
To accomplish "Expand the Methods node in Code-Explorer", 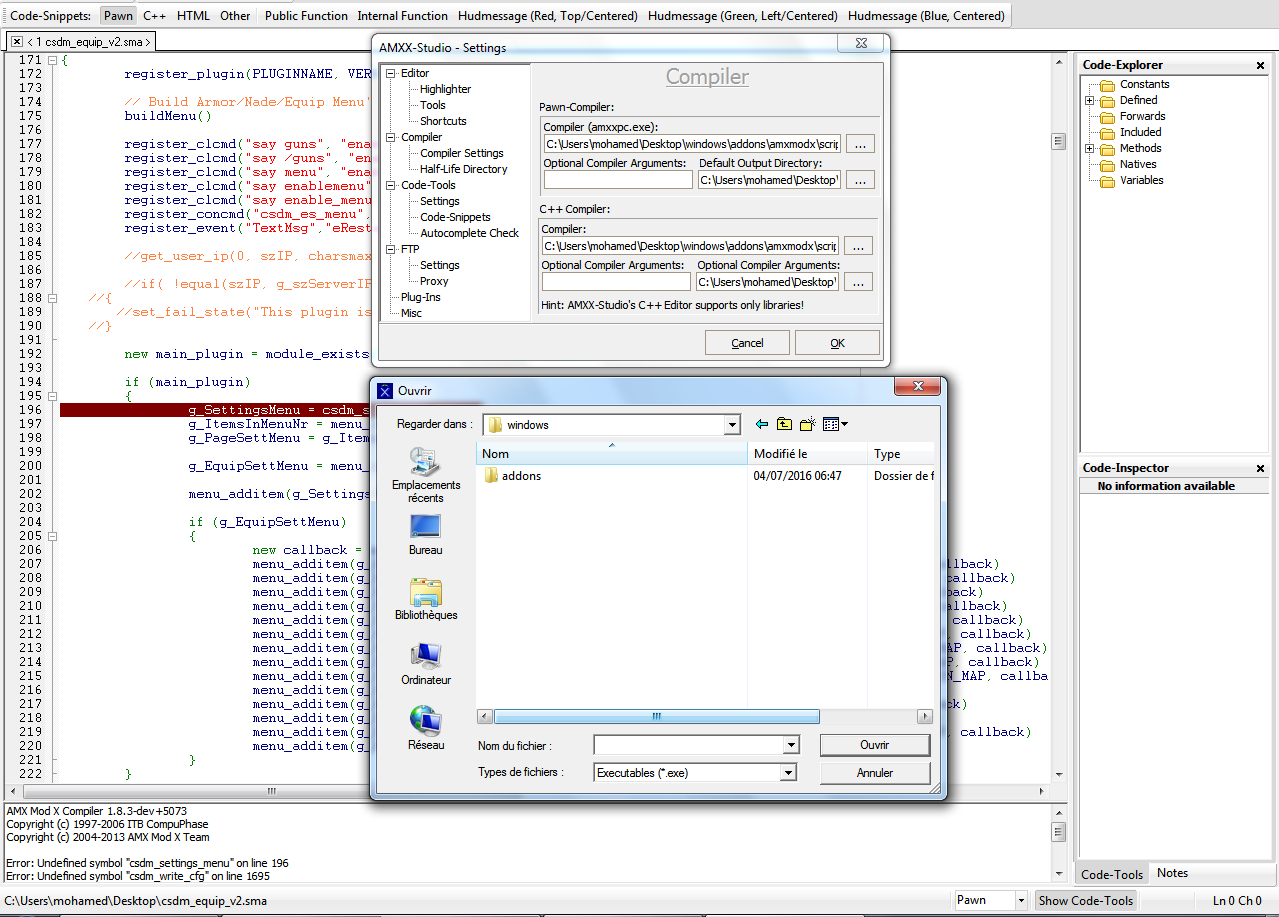I will click(x=1089, y=148).
